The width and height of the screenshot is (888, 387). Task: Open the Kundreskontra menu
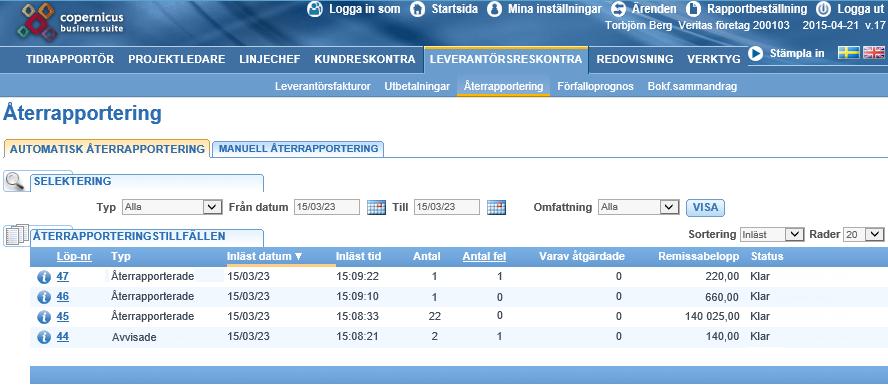(x=365, y=59)
